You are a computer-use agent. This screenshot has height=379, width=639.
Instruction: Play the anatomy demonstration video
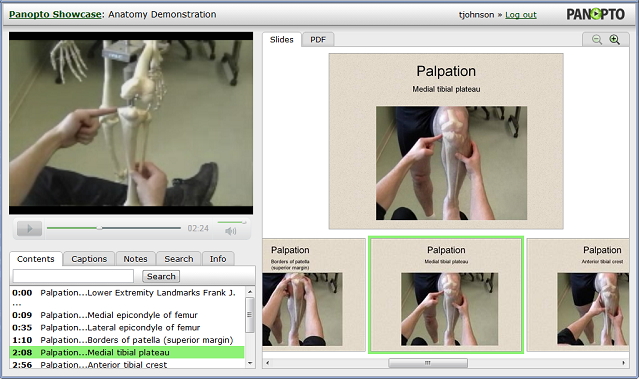click(x=29, y=229)
